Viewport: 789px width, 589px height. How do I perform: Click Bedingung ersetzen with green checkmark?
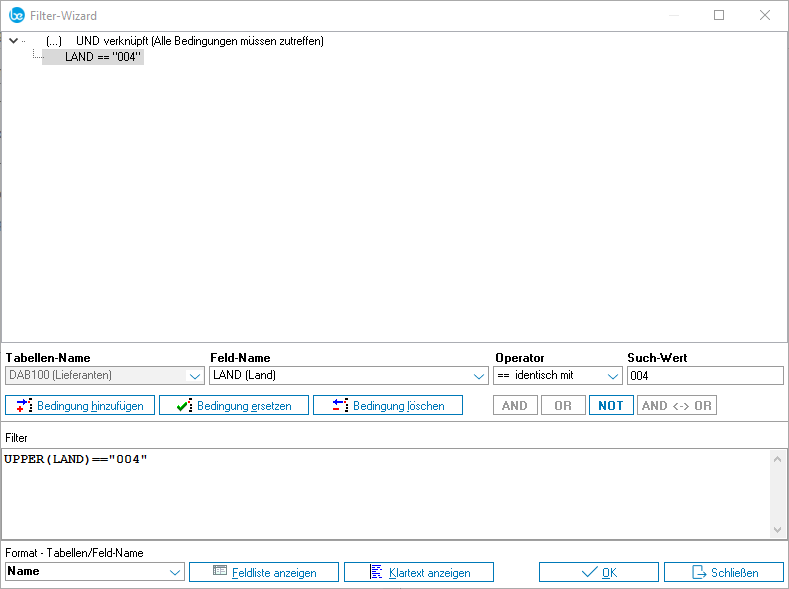coord(233,405)
